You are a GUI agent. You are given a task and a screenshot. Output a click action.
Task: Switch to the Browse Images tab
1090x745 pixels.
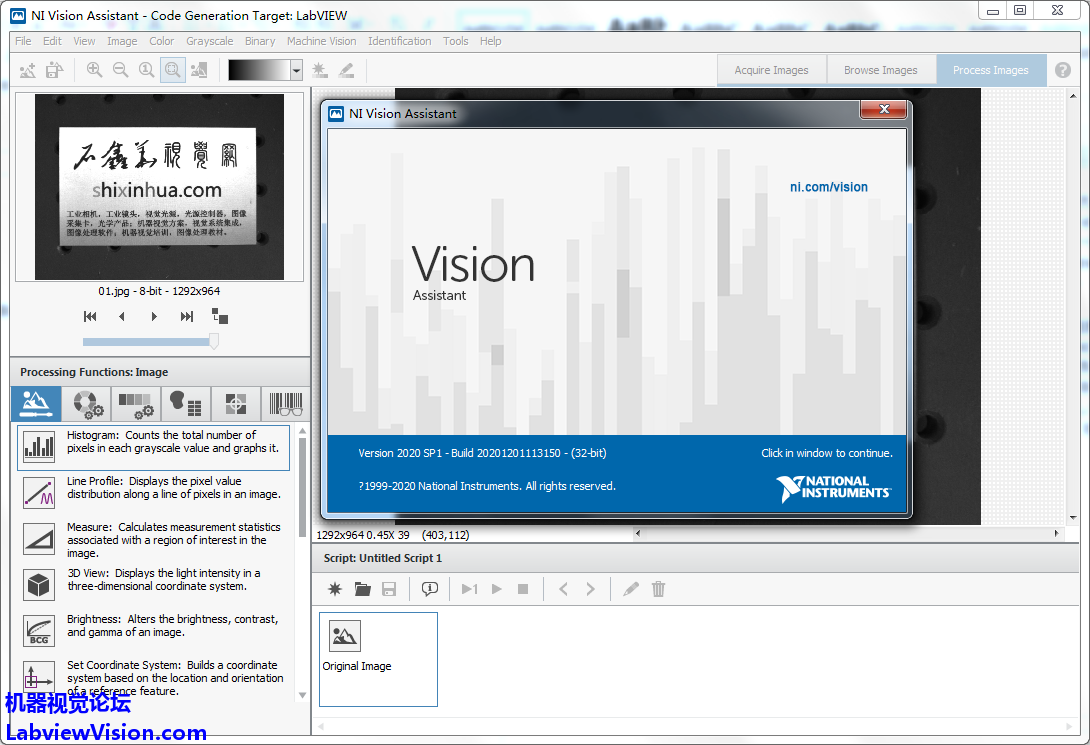click(880, 70)
